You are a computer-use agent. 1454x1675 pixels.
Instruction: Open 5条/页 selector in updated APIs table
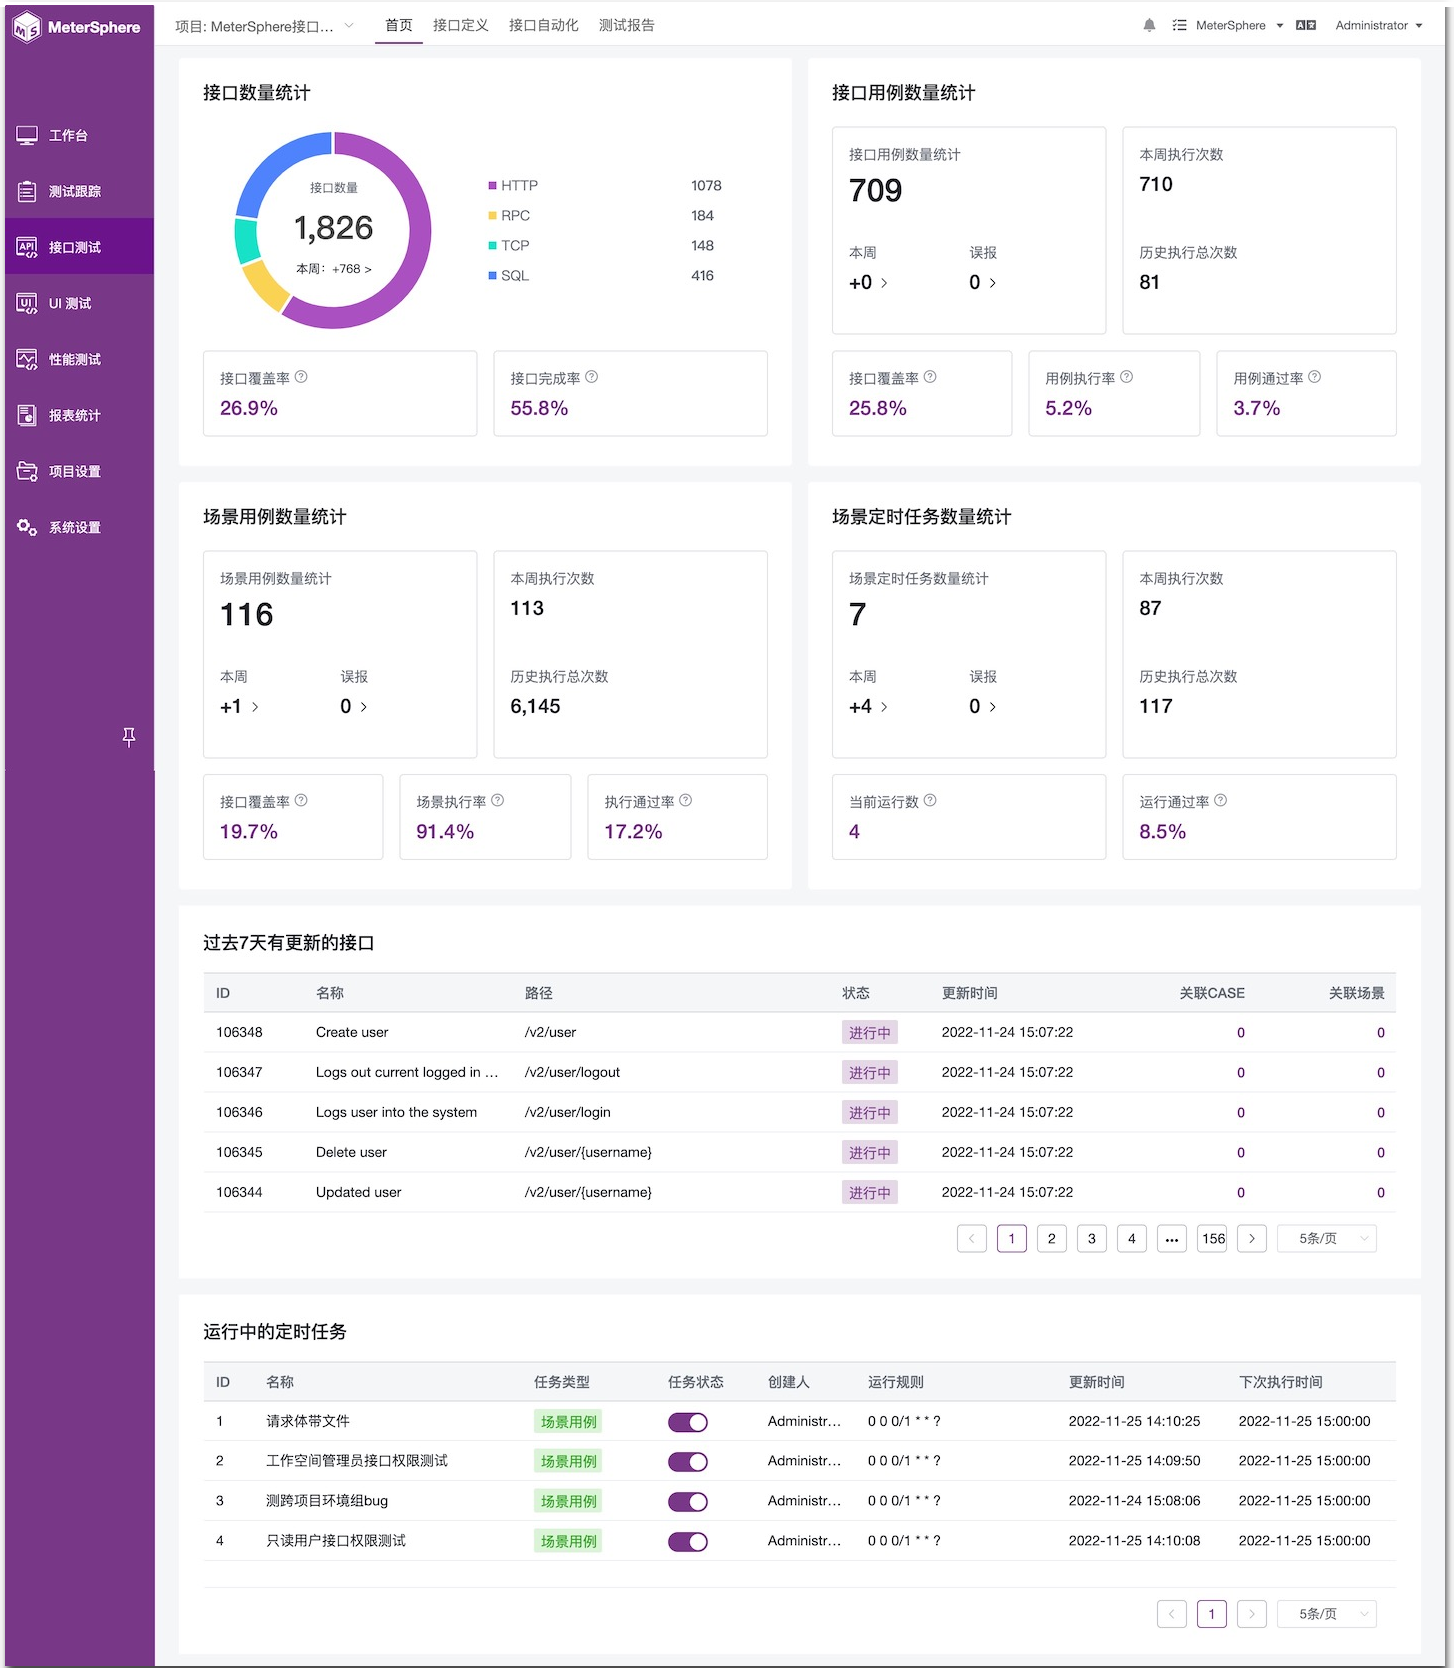coord(1327,1238)
